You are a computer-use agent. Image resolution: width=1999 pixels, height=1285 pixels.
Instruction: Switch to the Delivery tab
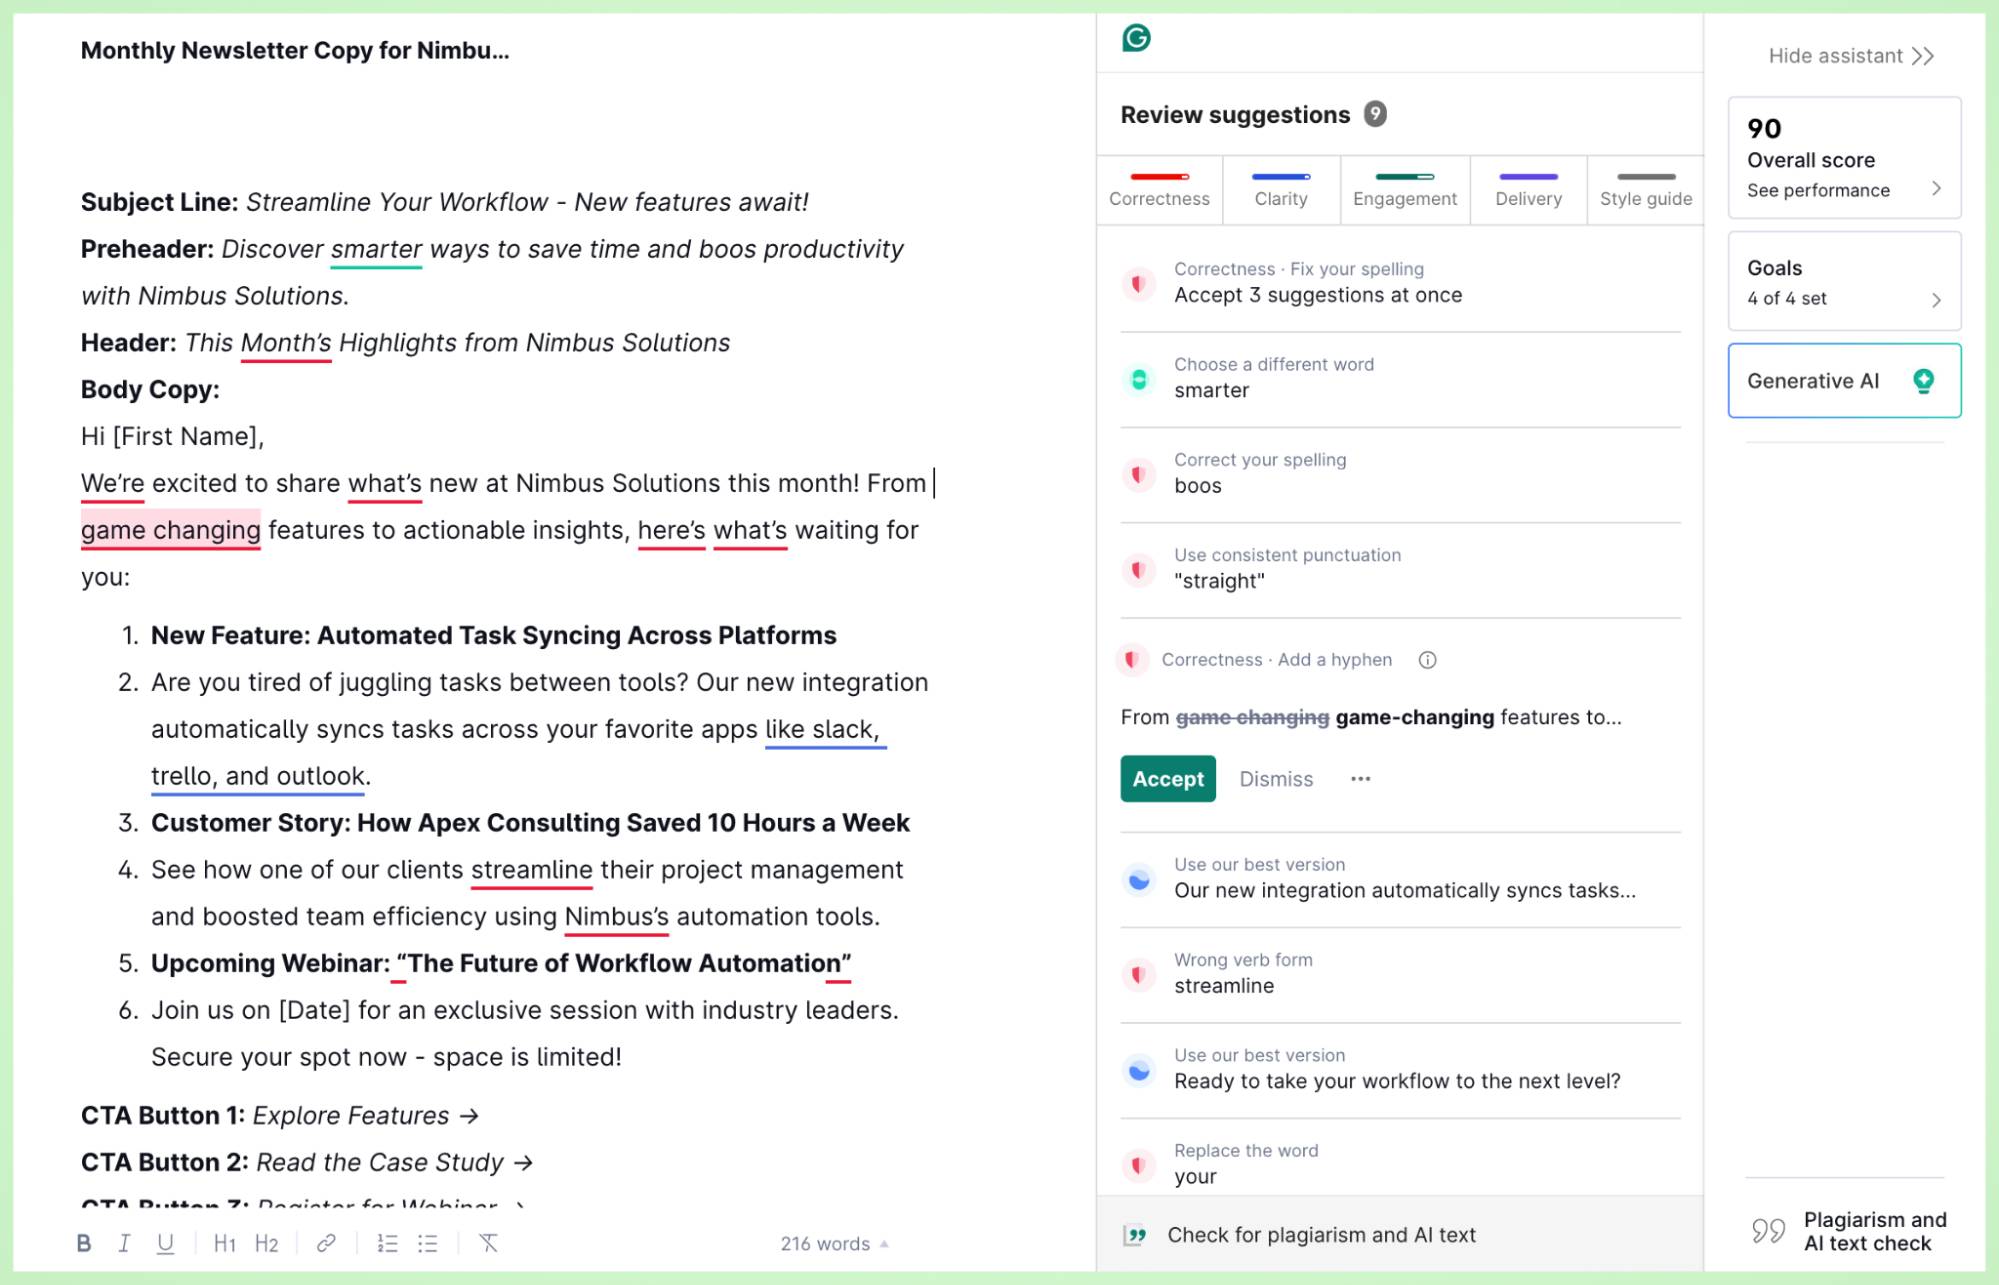click(x=1528, y=190)
